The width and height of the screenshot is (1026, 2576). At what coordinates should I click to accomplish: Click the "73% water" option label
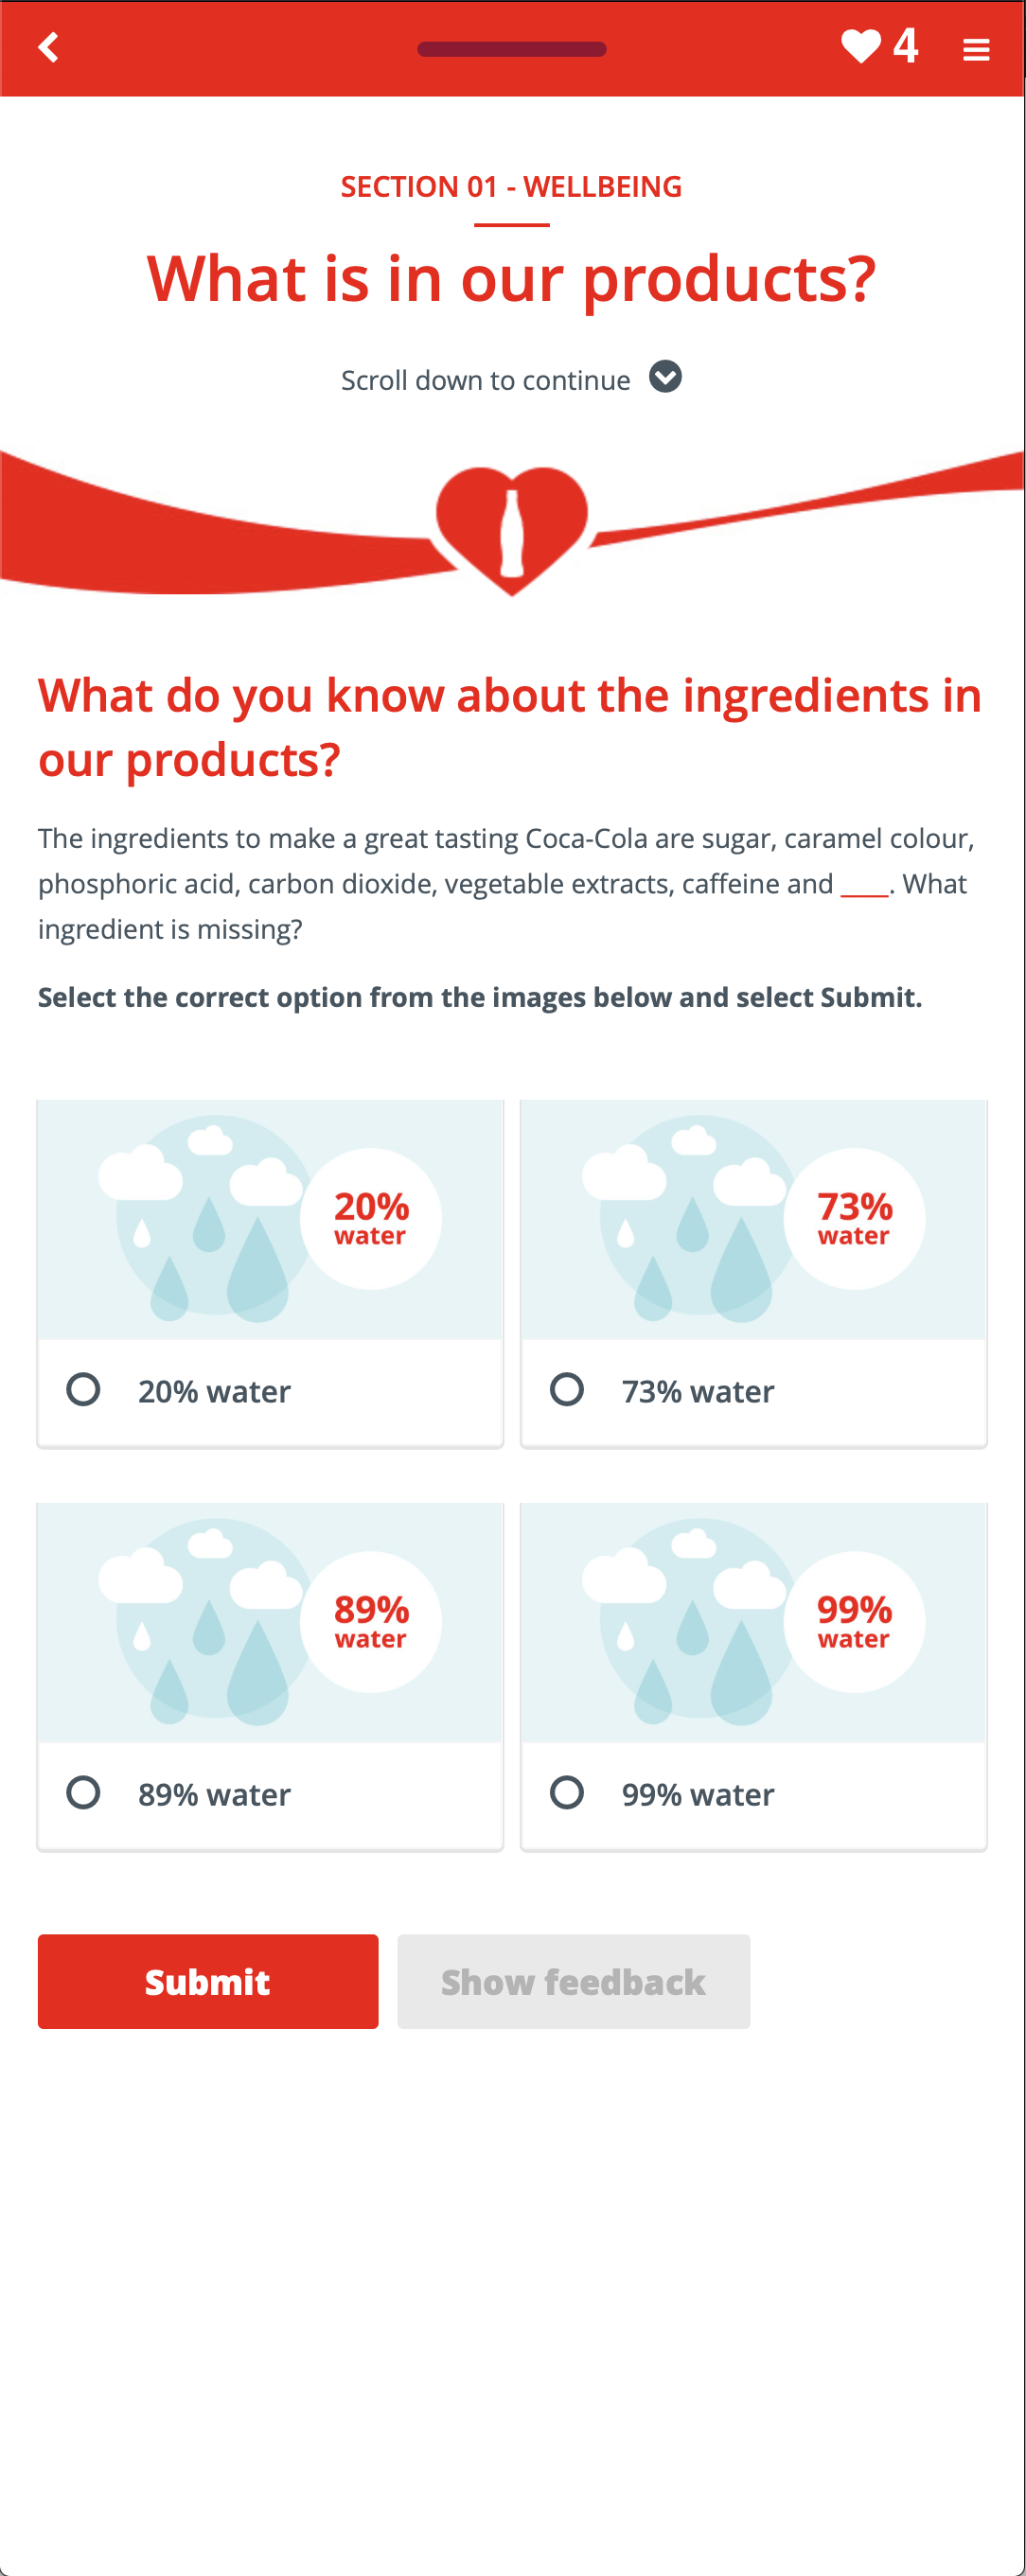pos(698,1391)
